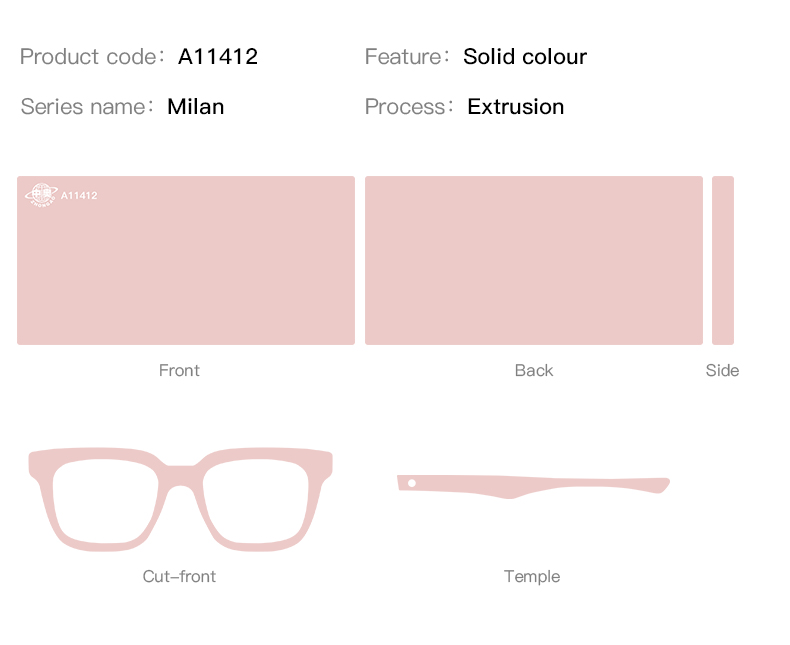The image size is (790, 645).
Task: Click the Side caption label
Action: [722, 370]
